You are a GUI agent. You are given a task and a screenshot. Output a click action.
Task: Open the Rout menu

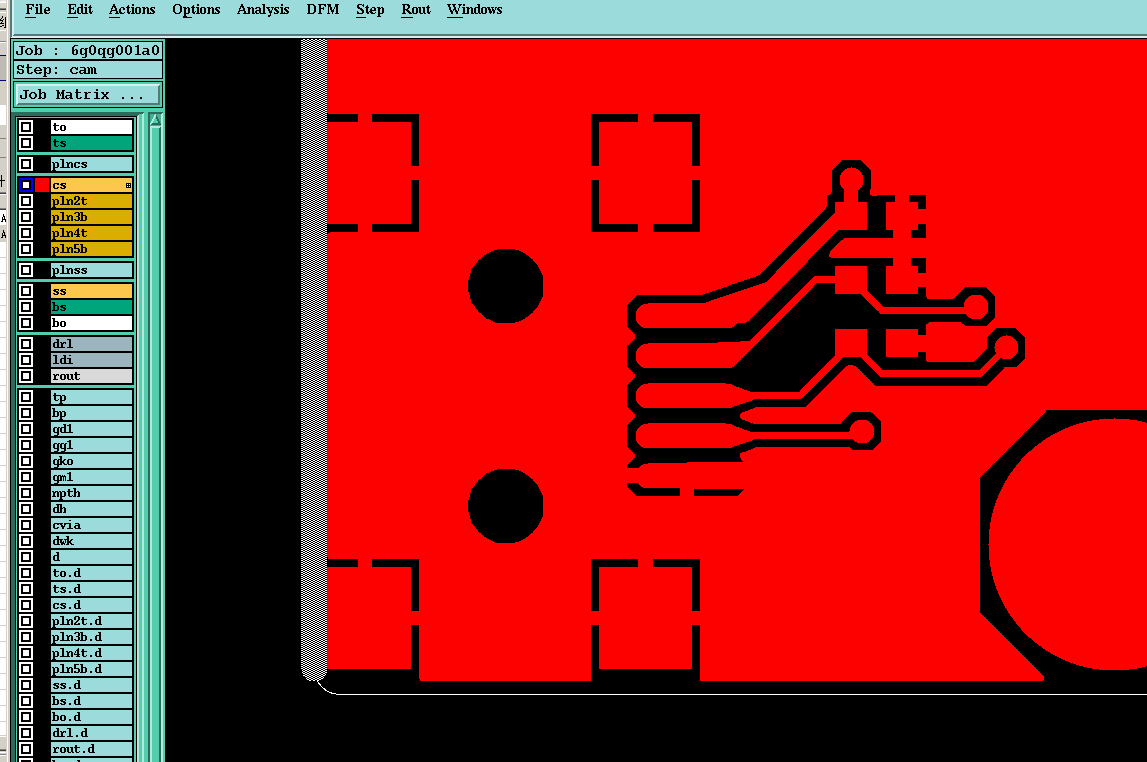pos(415,10)
